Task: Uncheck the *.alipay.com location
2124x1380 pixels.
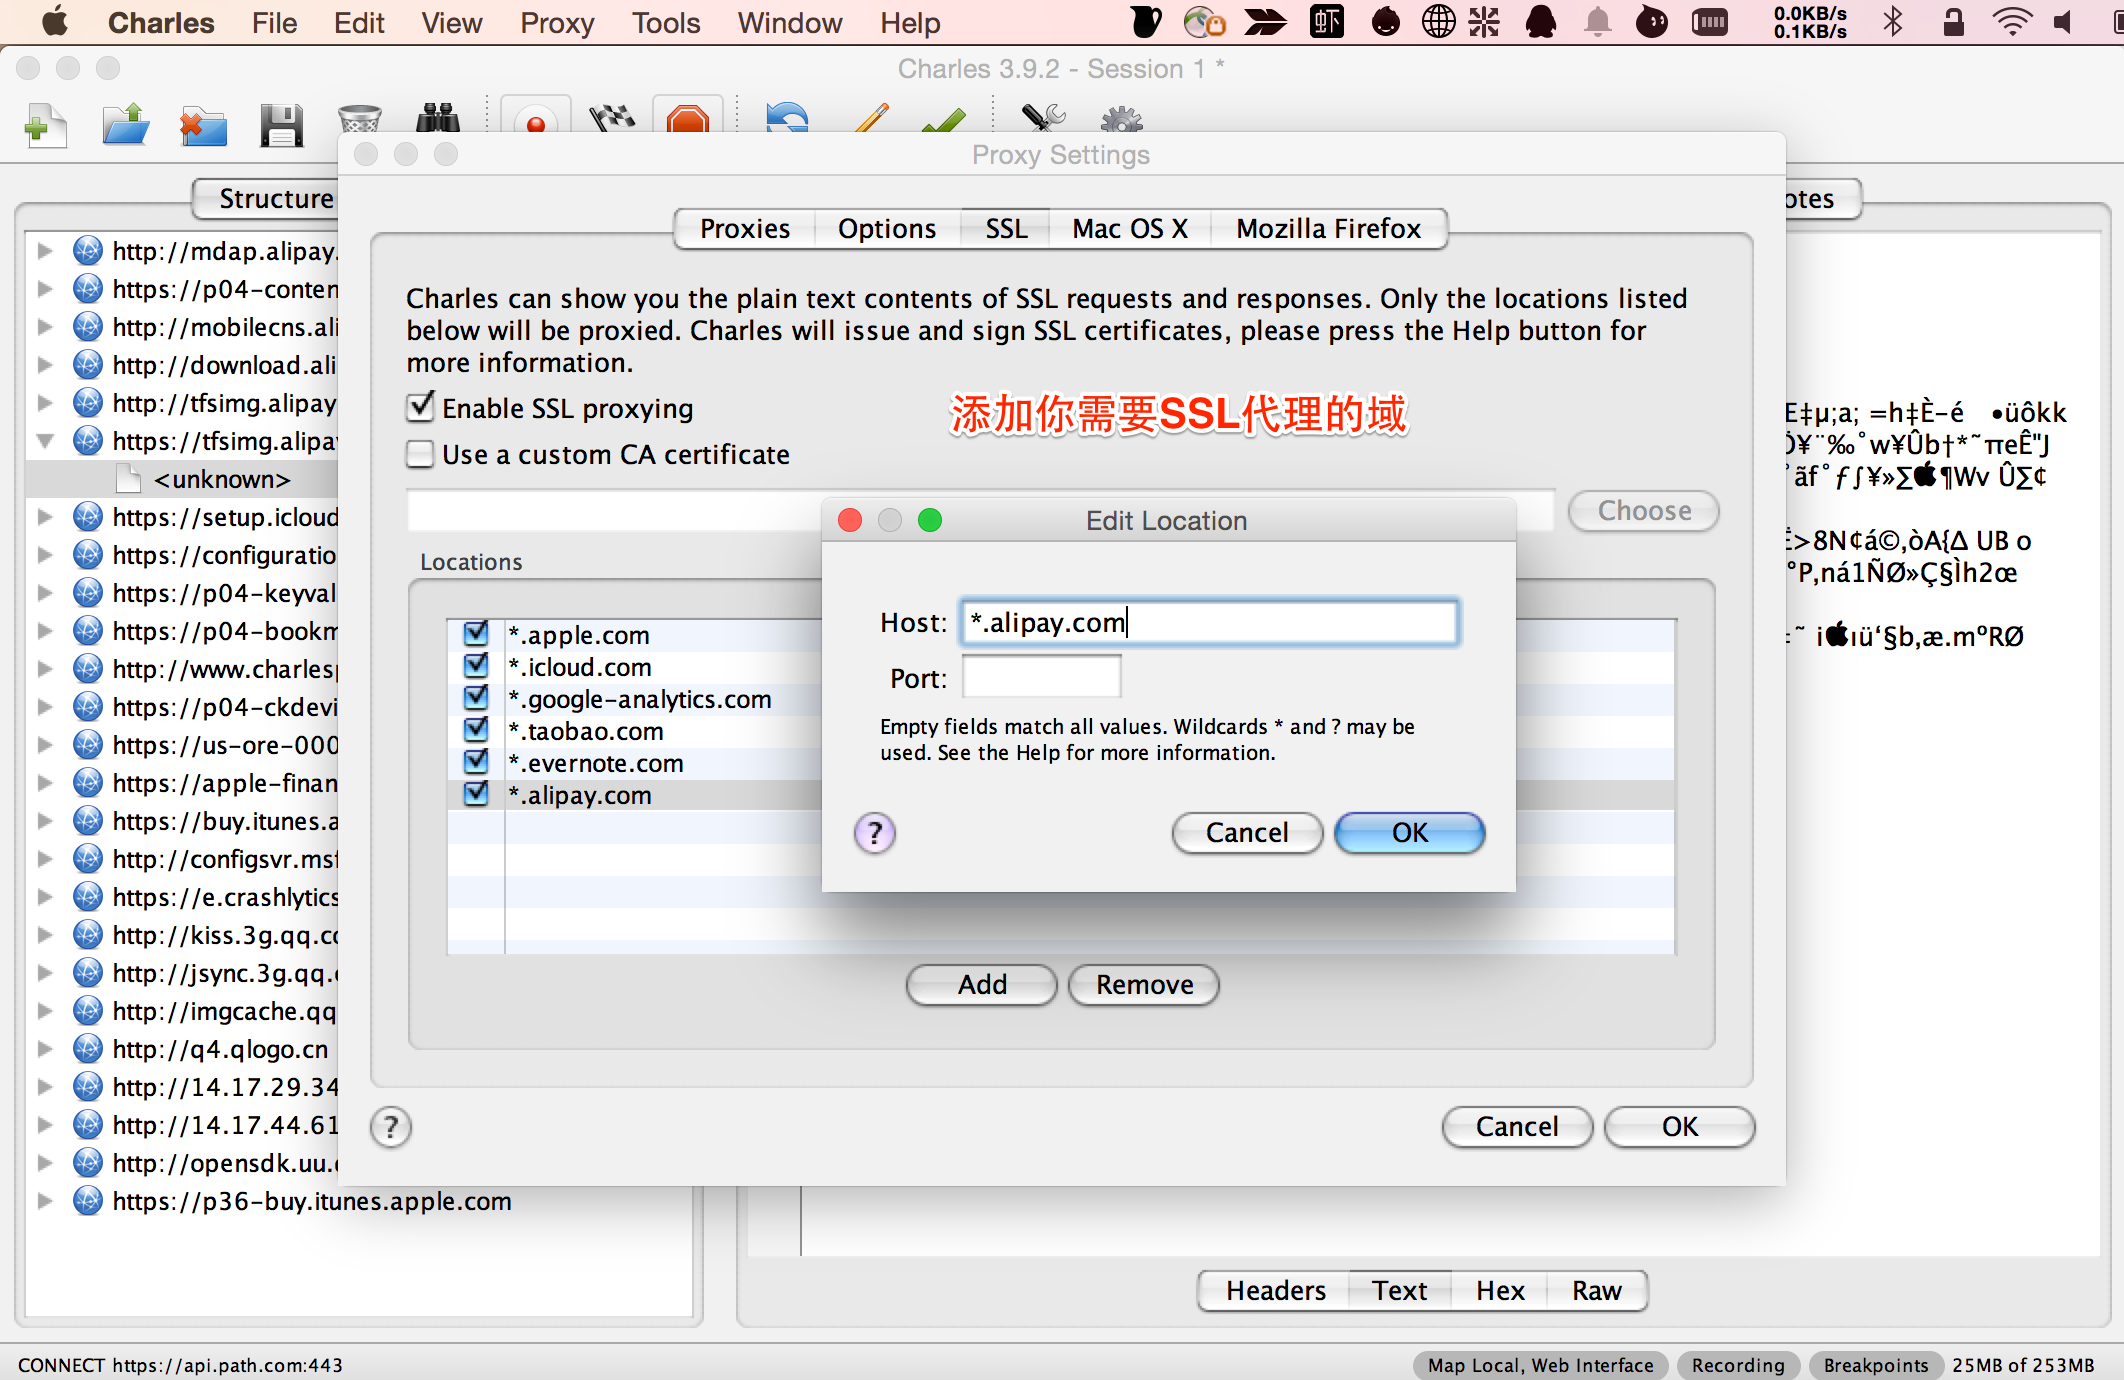Action: coord(477,794)
